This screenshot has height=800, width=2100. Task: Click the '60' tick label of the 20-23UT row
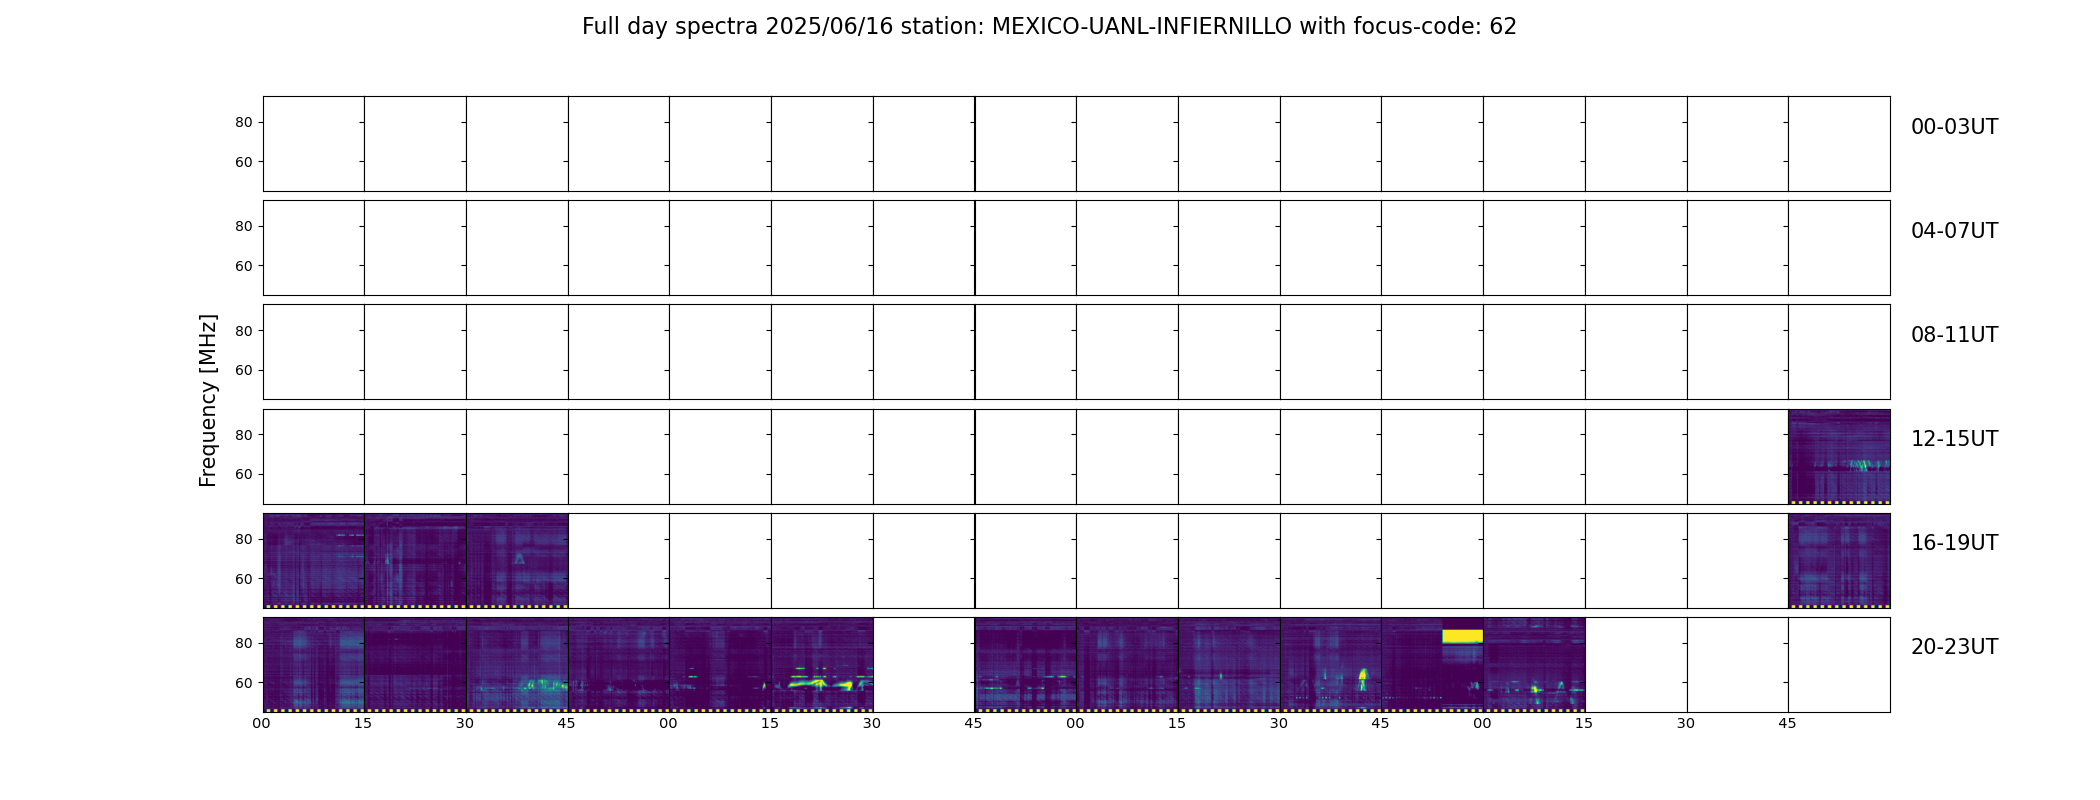(x=244, y=683)
